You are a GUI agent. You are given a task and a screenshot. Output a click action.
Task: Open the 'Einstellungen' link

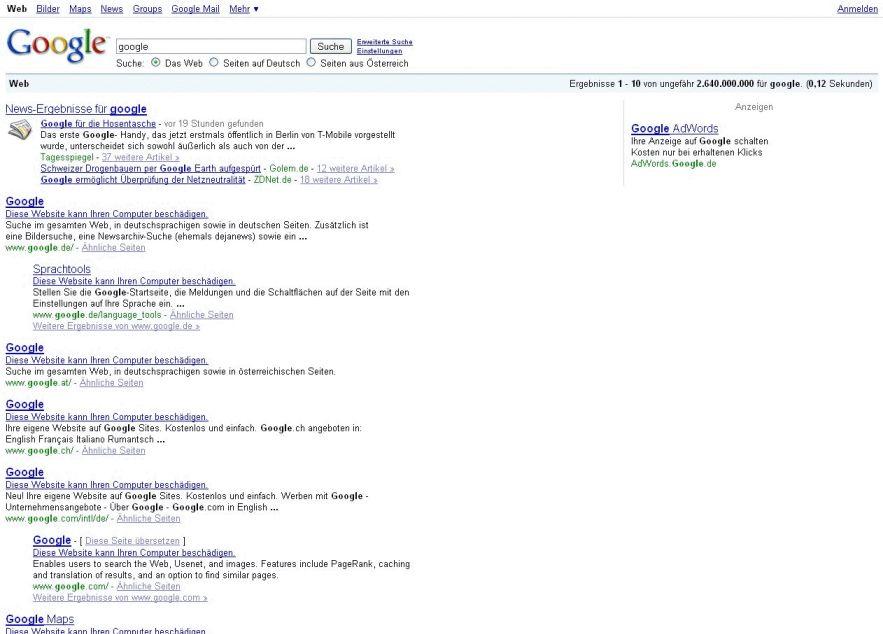[379, 51]
